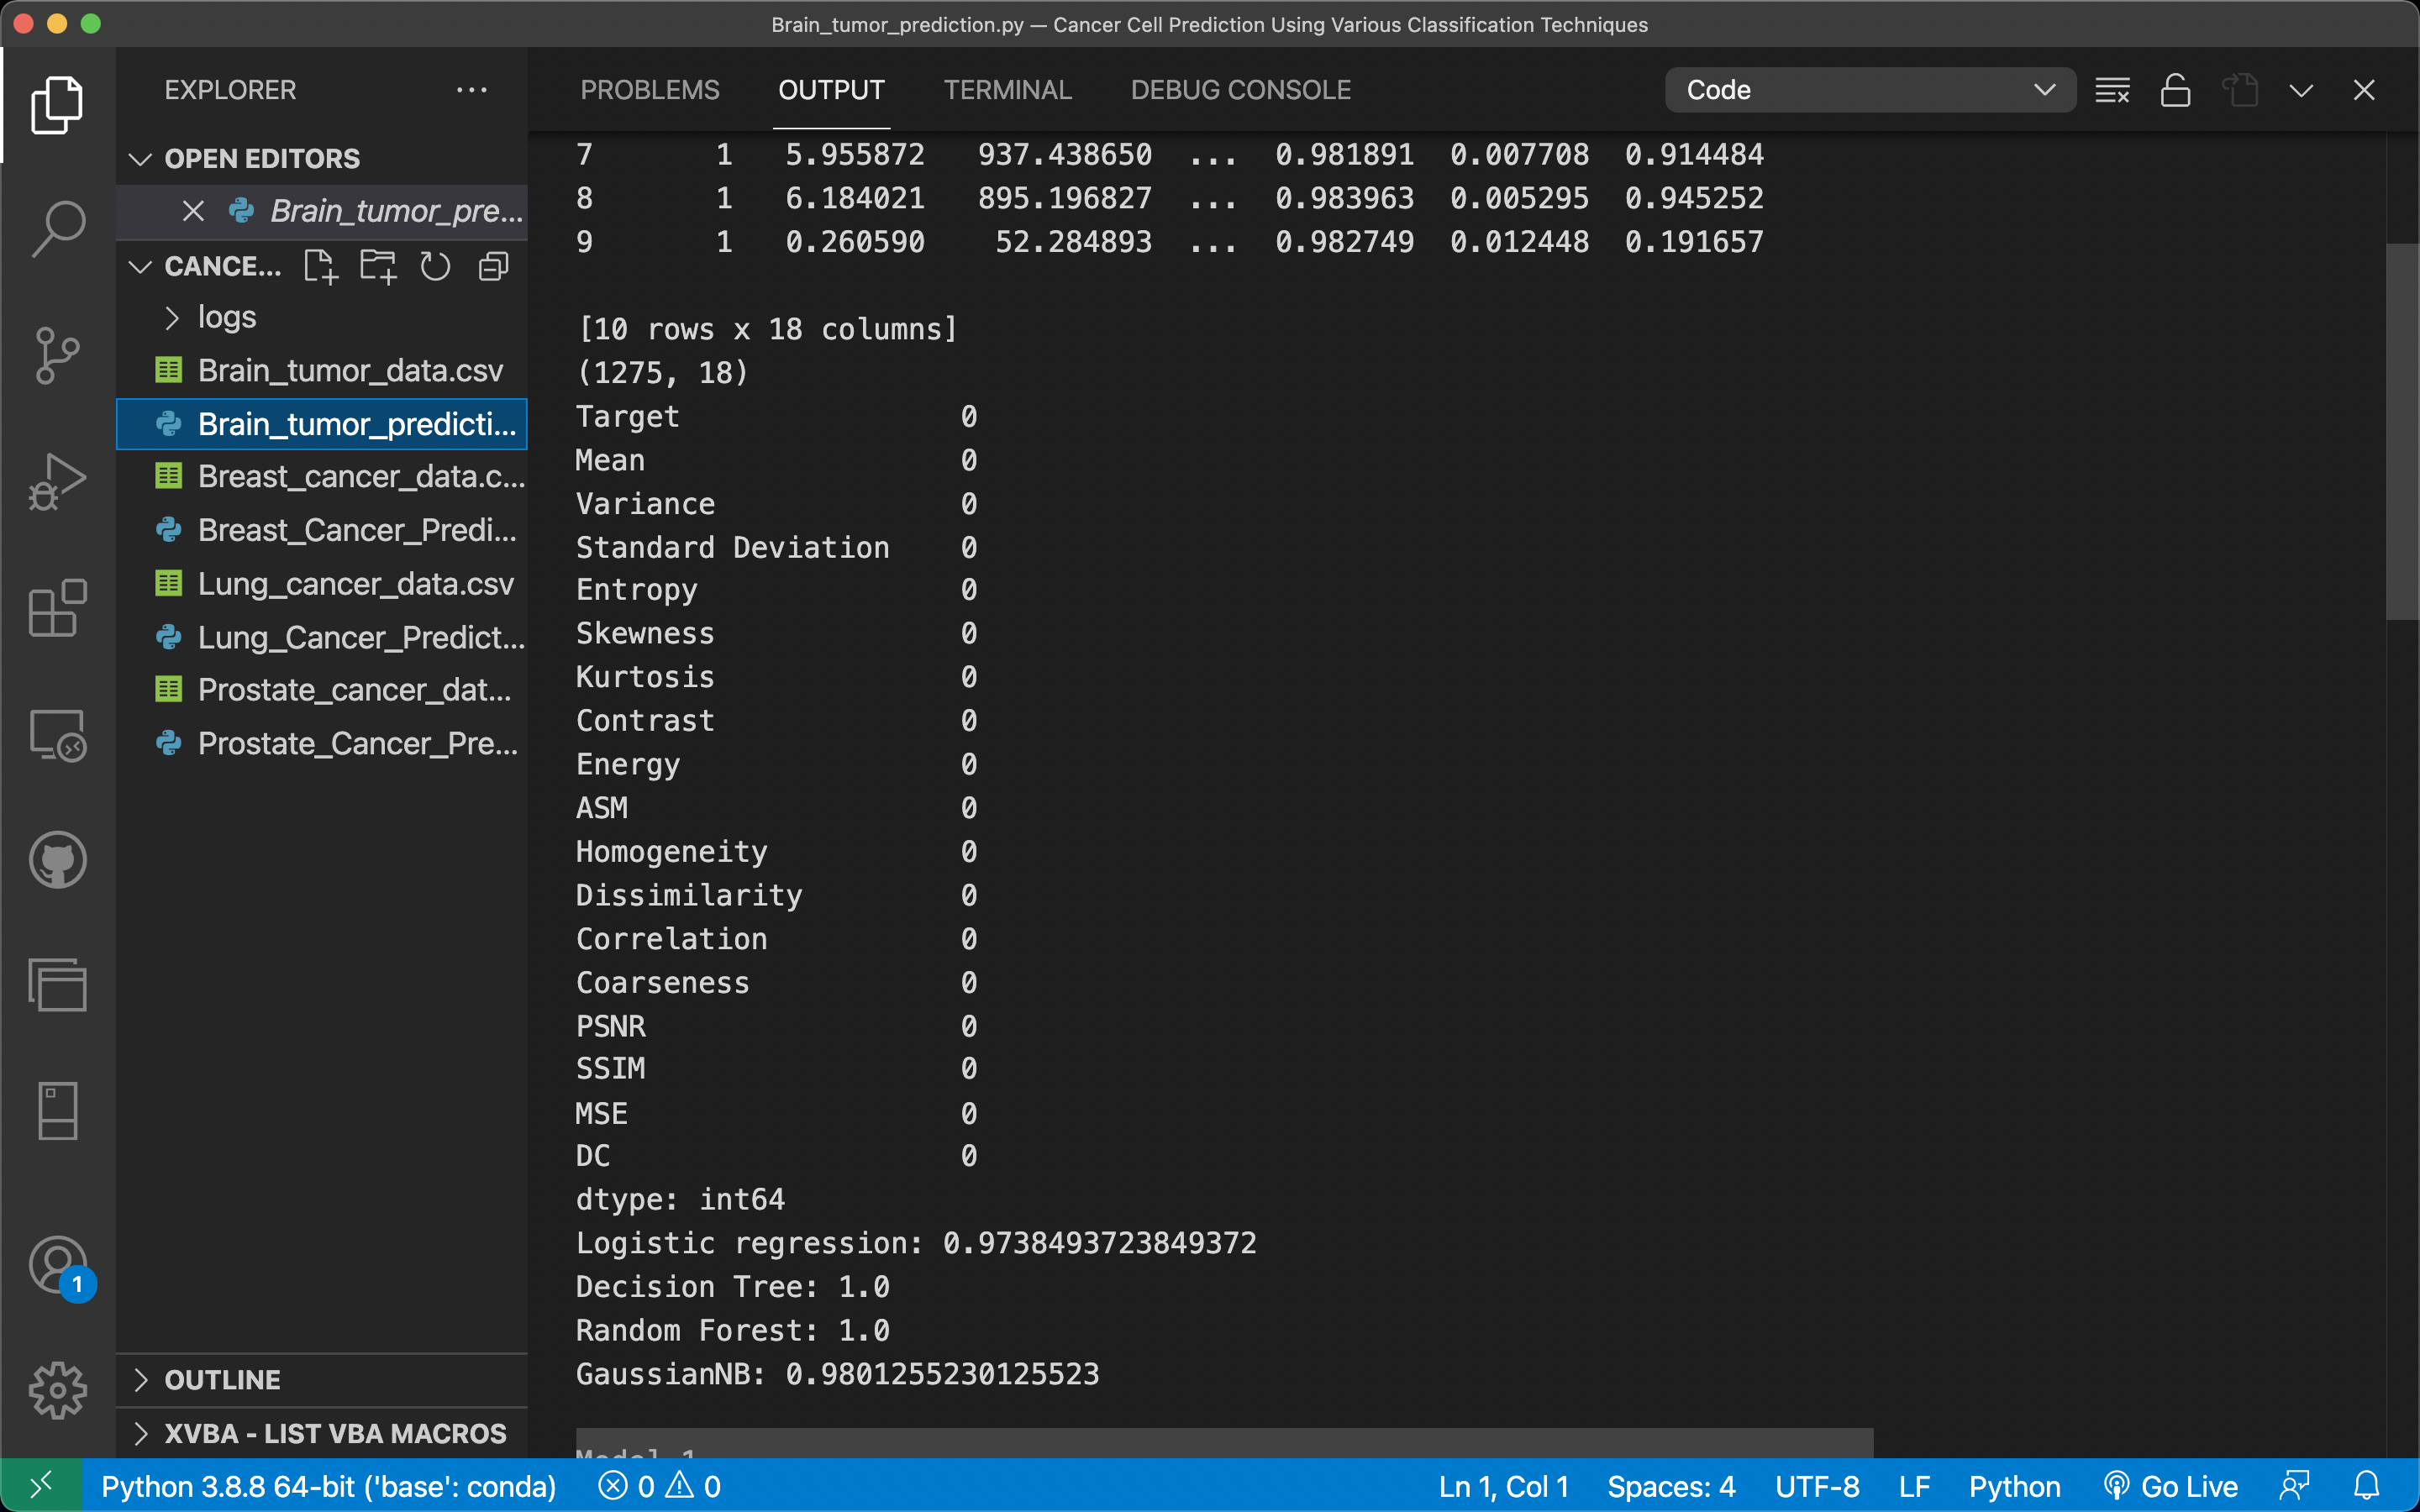Open the Extensions view
Viewport: 2420px width, 1512px height.
[58, 607]
